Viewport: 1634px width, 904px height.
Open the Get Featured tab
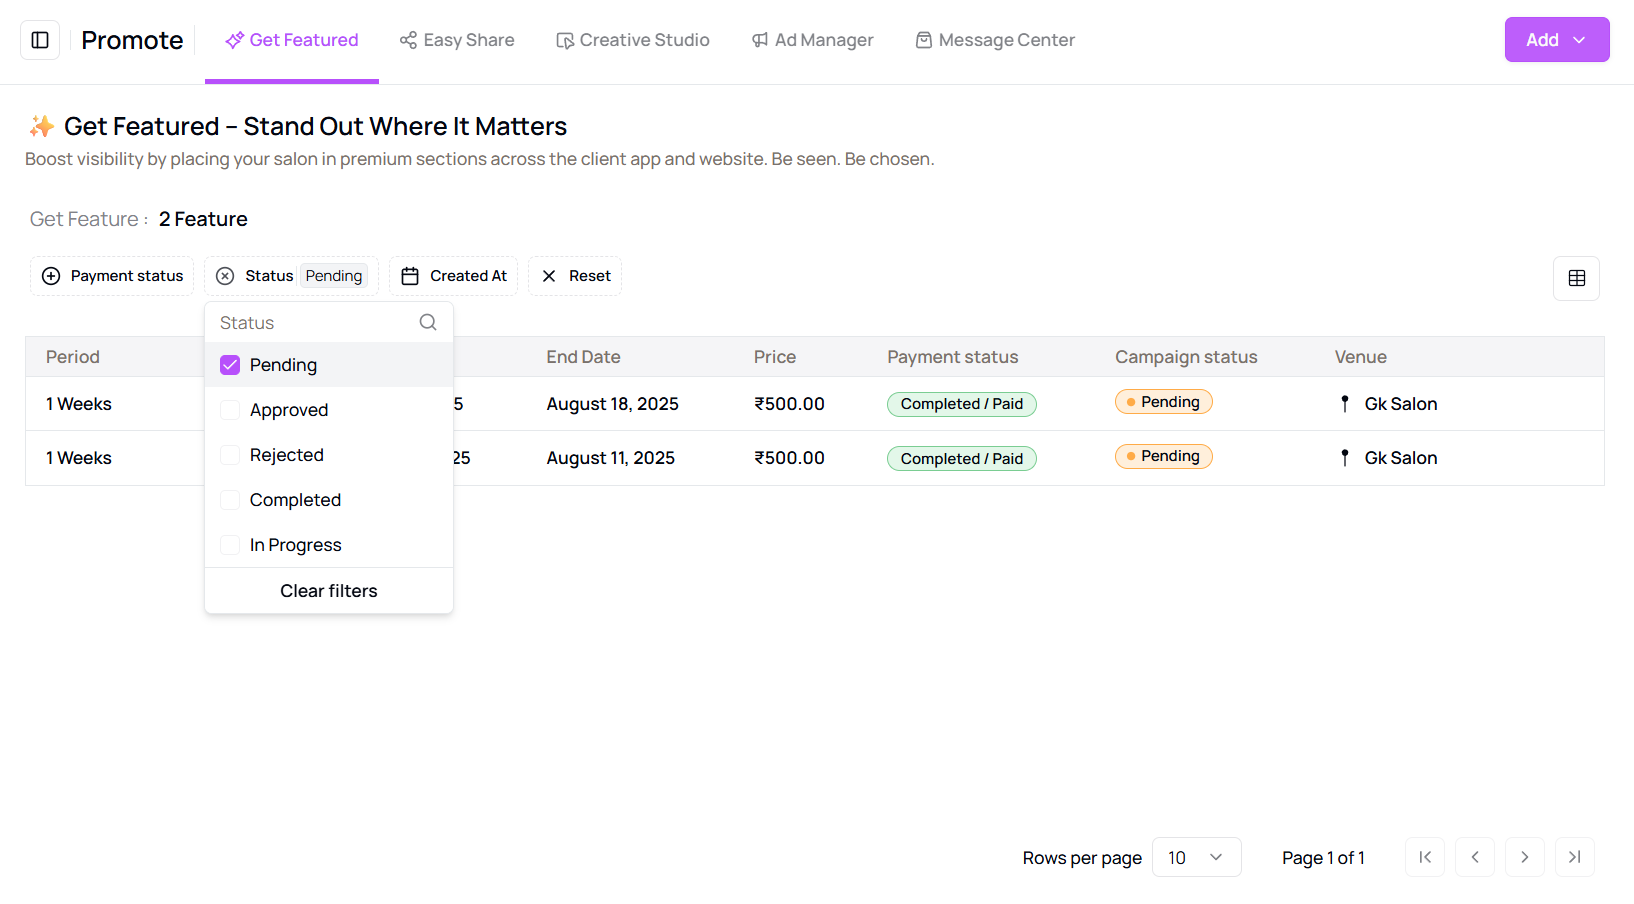point(292,40)
